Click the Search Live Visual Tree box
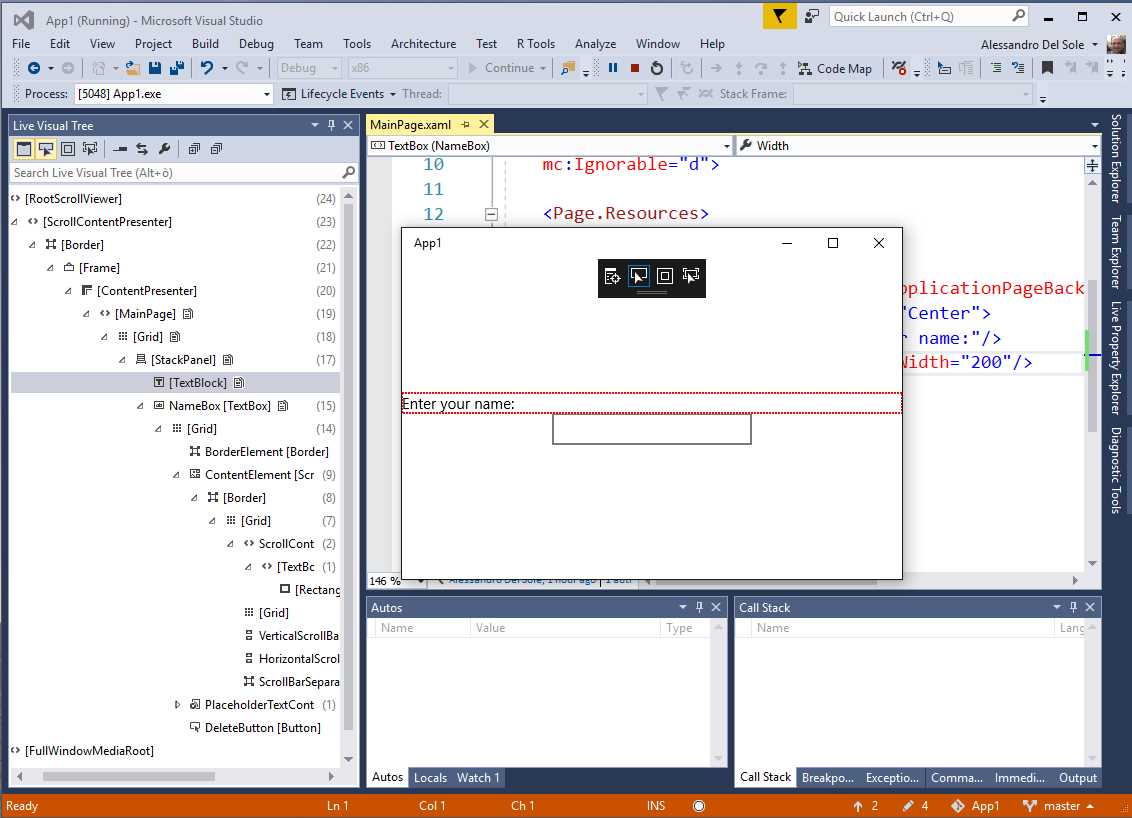This screenshot has height=818, width=1132. click(x=170, y=172)
